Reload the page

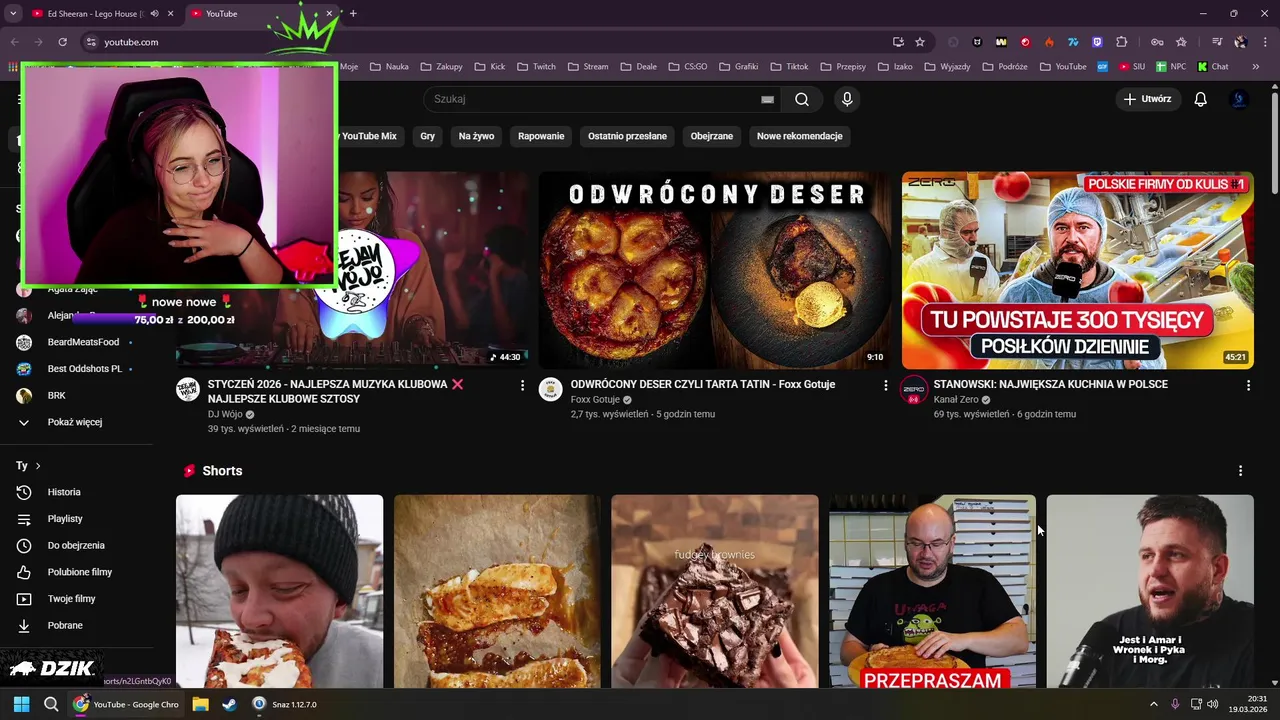pos(62,42)
